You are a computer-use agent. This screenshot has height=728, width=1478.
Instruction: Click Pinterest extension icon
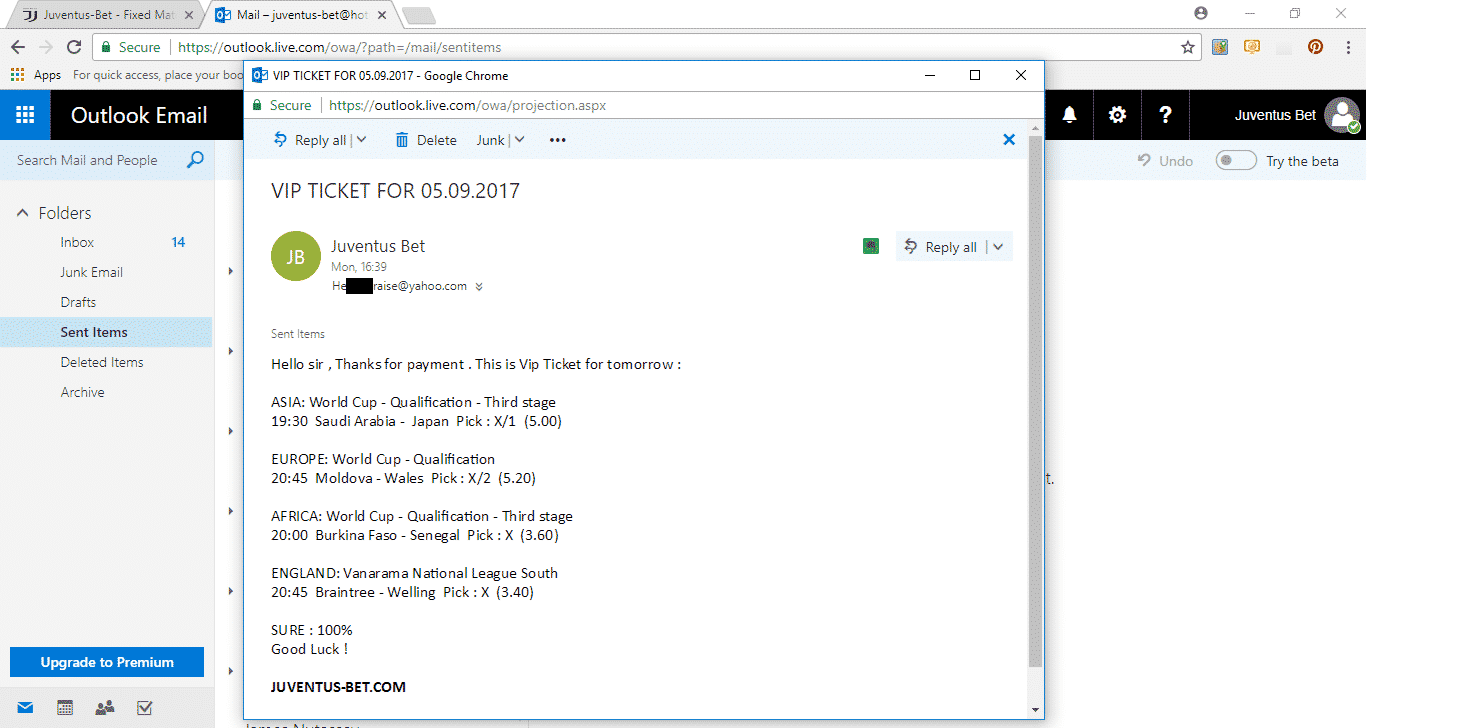pos(1315,47)
